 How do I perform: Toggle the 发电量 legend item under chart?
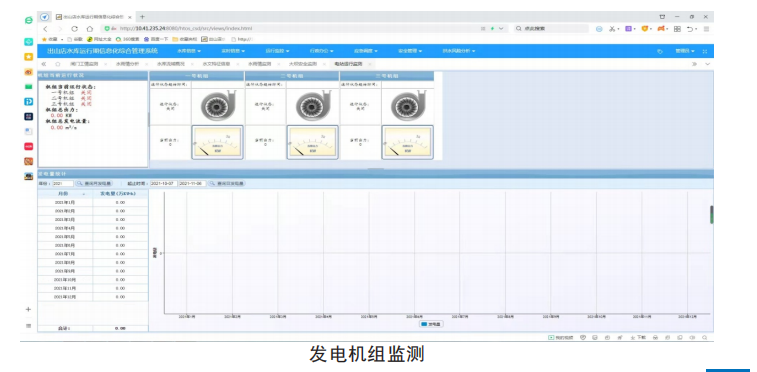click(x=431, y=324)
